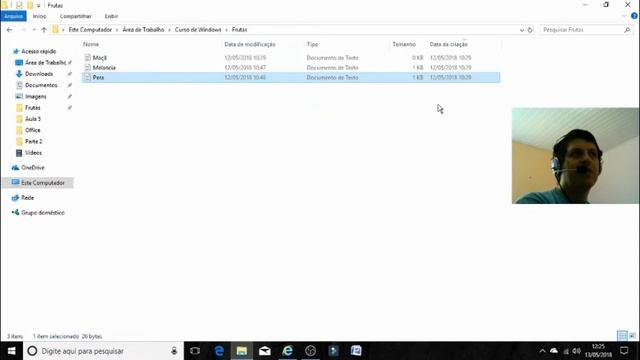Show hidden system tray icons
The width and height of the screenshot is (640, 360).
542,351
